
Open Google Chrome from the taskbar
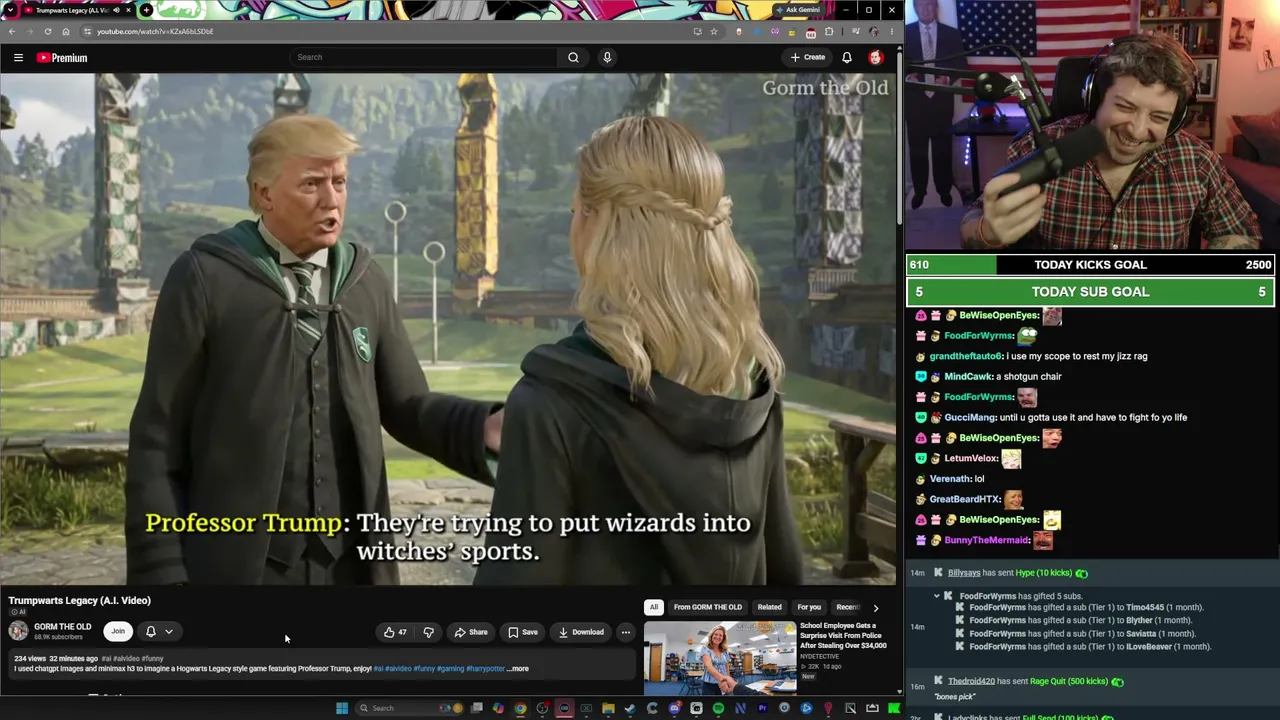pyautogui.click(x=520, y=708)
